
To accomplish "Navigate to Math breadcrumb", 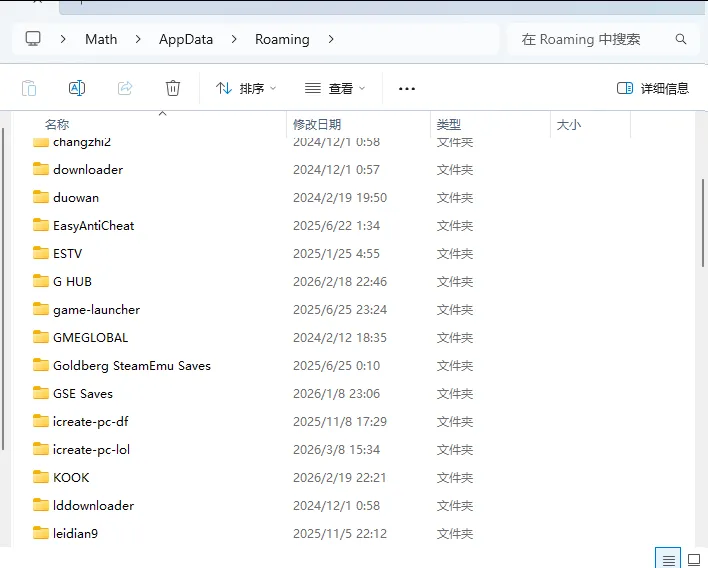I will tap(101, 39).
